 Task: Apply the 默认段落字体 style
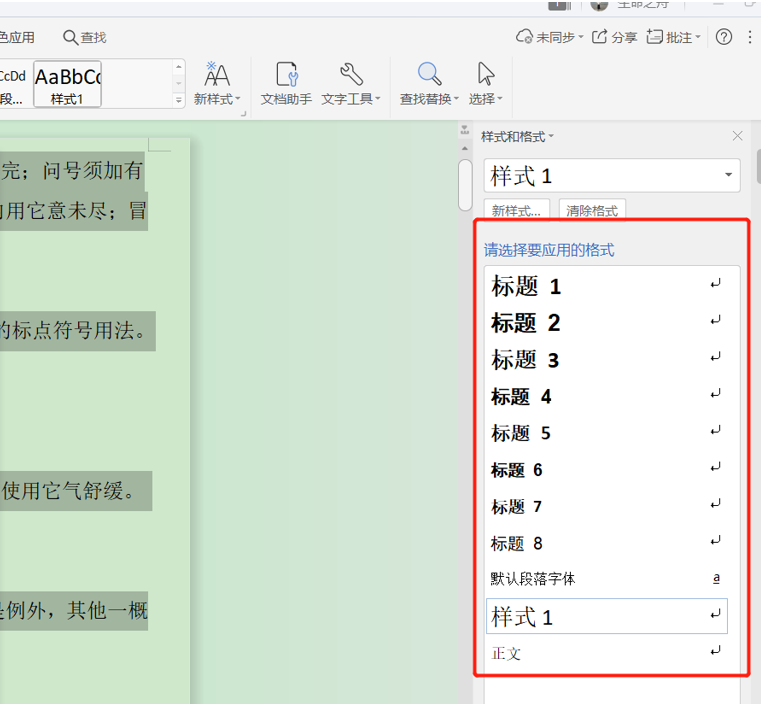tap(607, 579)
